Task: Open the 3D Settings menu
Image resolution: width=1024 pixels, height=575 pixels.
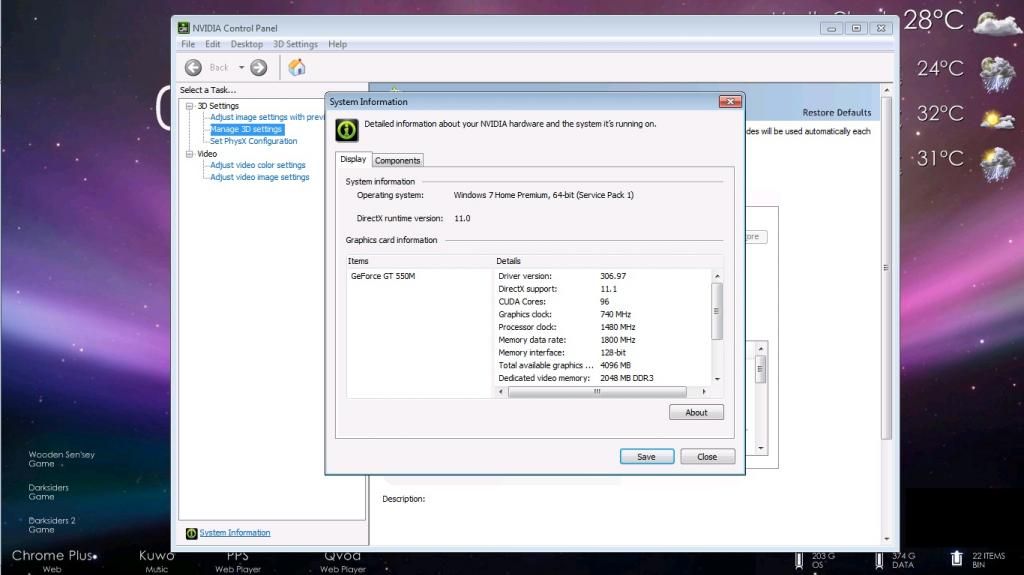Action: click(295, 44)
